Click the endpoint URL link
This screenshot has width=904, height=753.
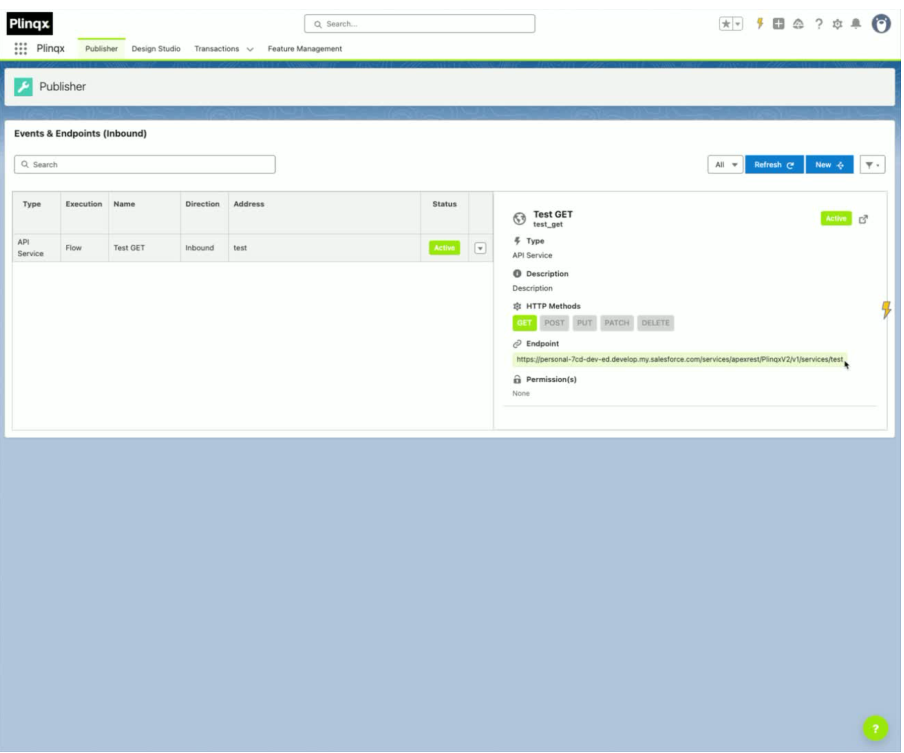679,360
